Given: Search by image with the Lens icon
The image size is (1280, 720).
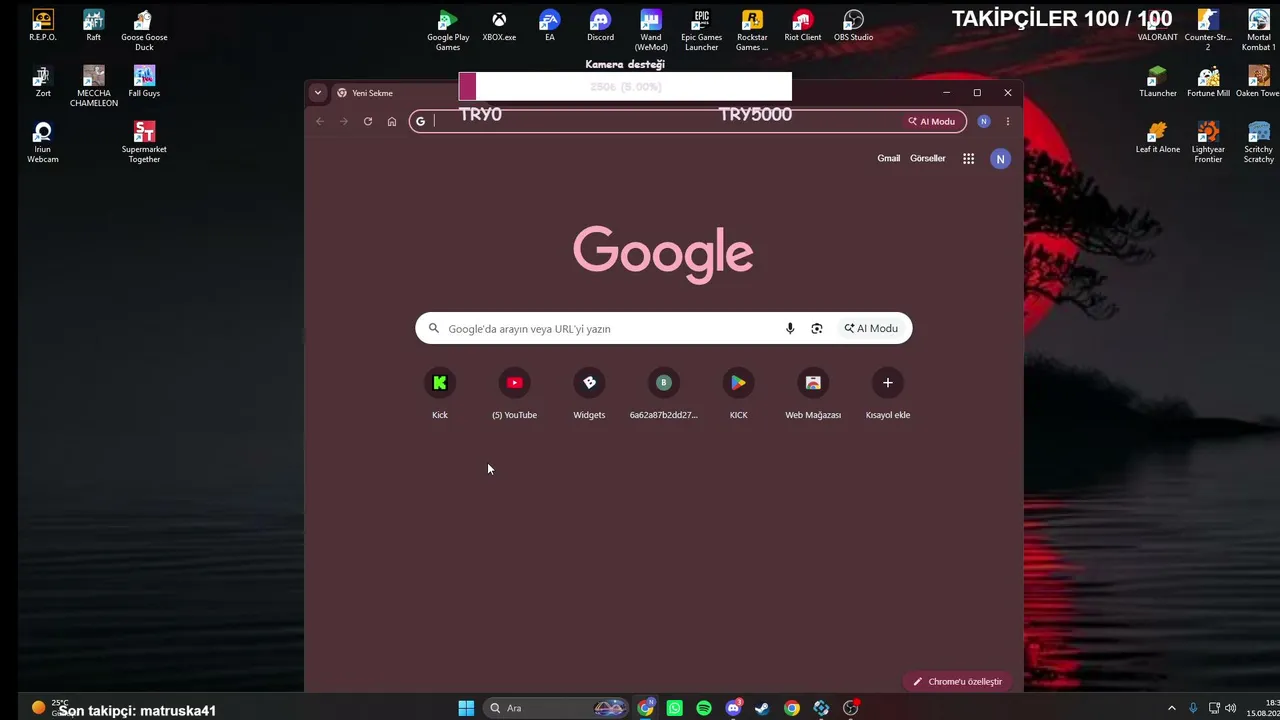Looking at the screenshot, I should coord(817,328).
